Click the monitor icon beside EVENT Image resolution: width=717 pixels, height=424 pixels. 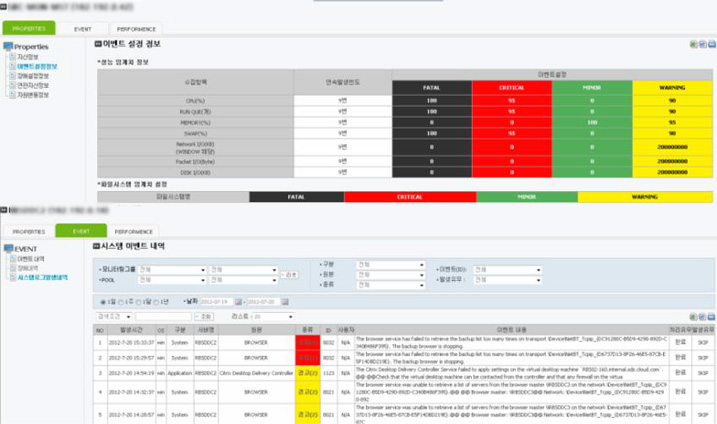click(x=8, y=248)
